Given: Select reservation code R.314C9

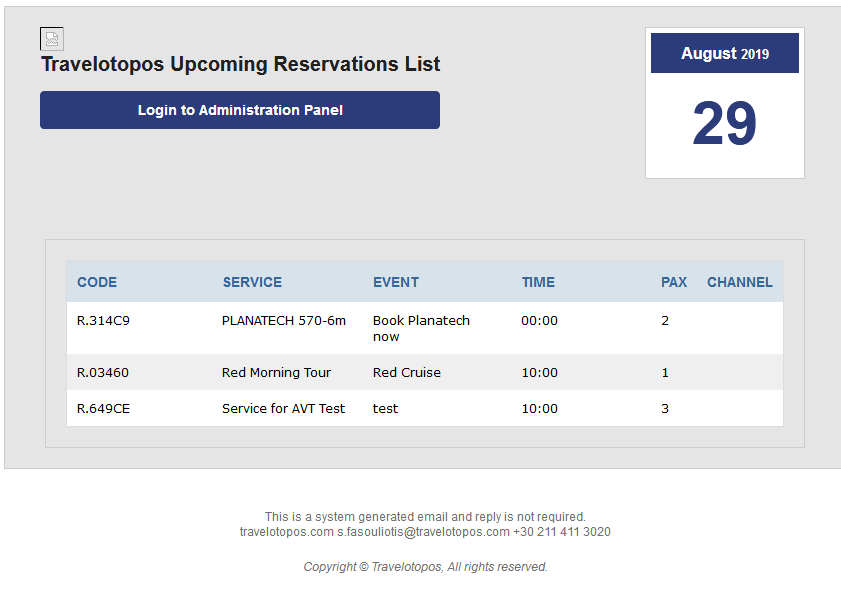Looking at the screenshot, I should click(103, 321).
